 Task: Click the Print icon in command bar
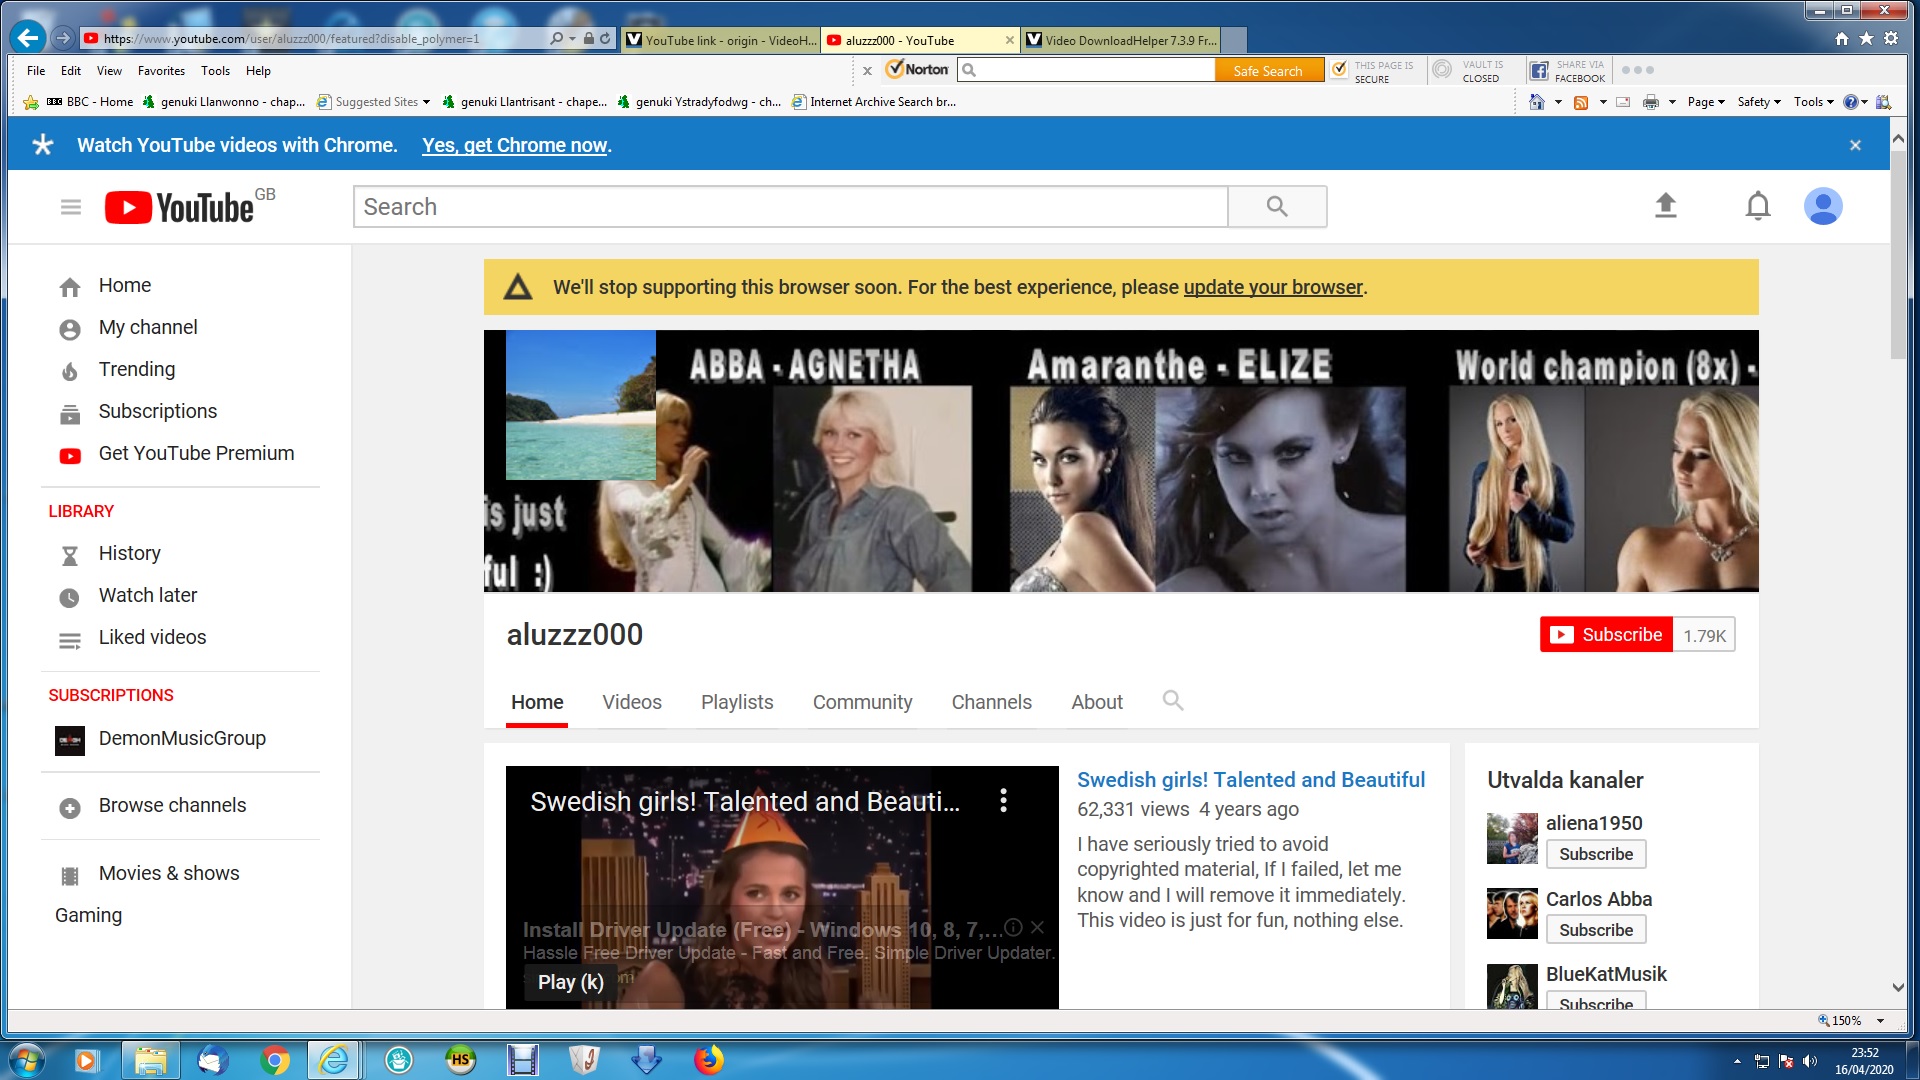(x=1651, y=102)
